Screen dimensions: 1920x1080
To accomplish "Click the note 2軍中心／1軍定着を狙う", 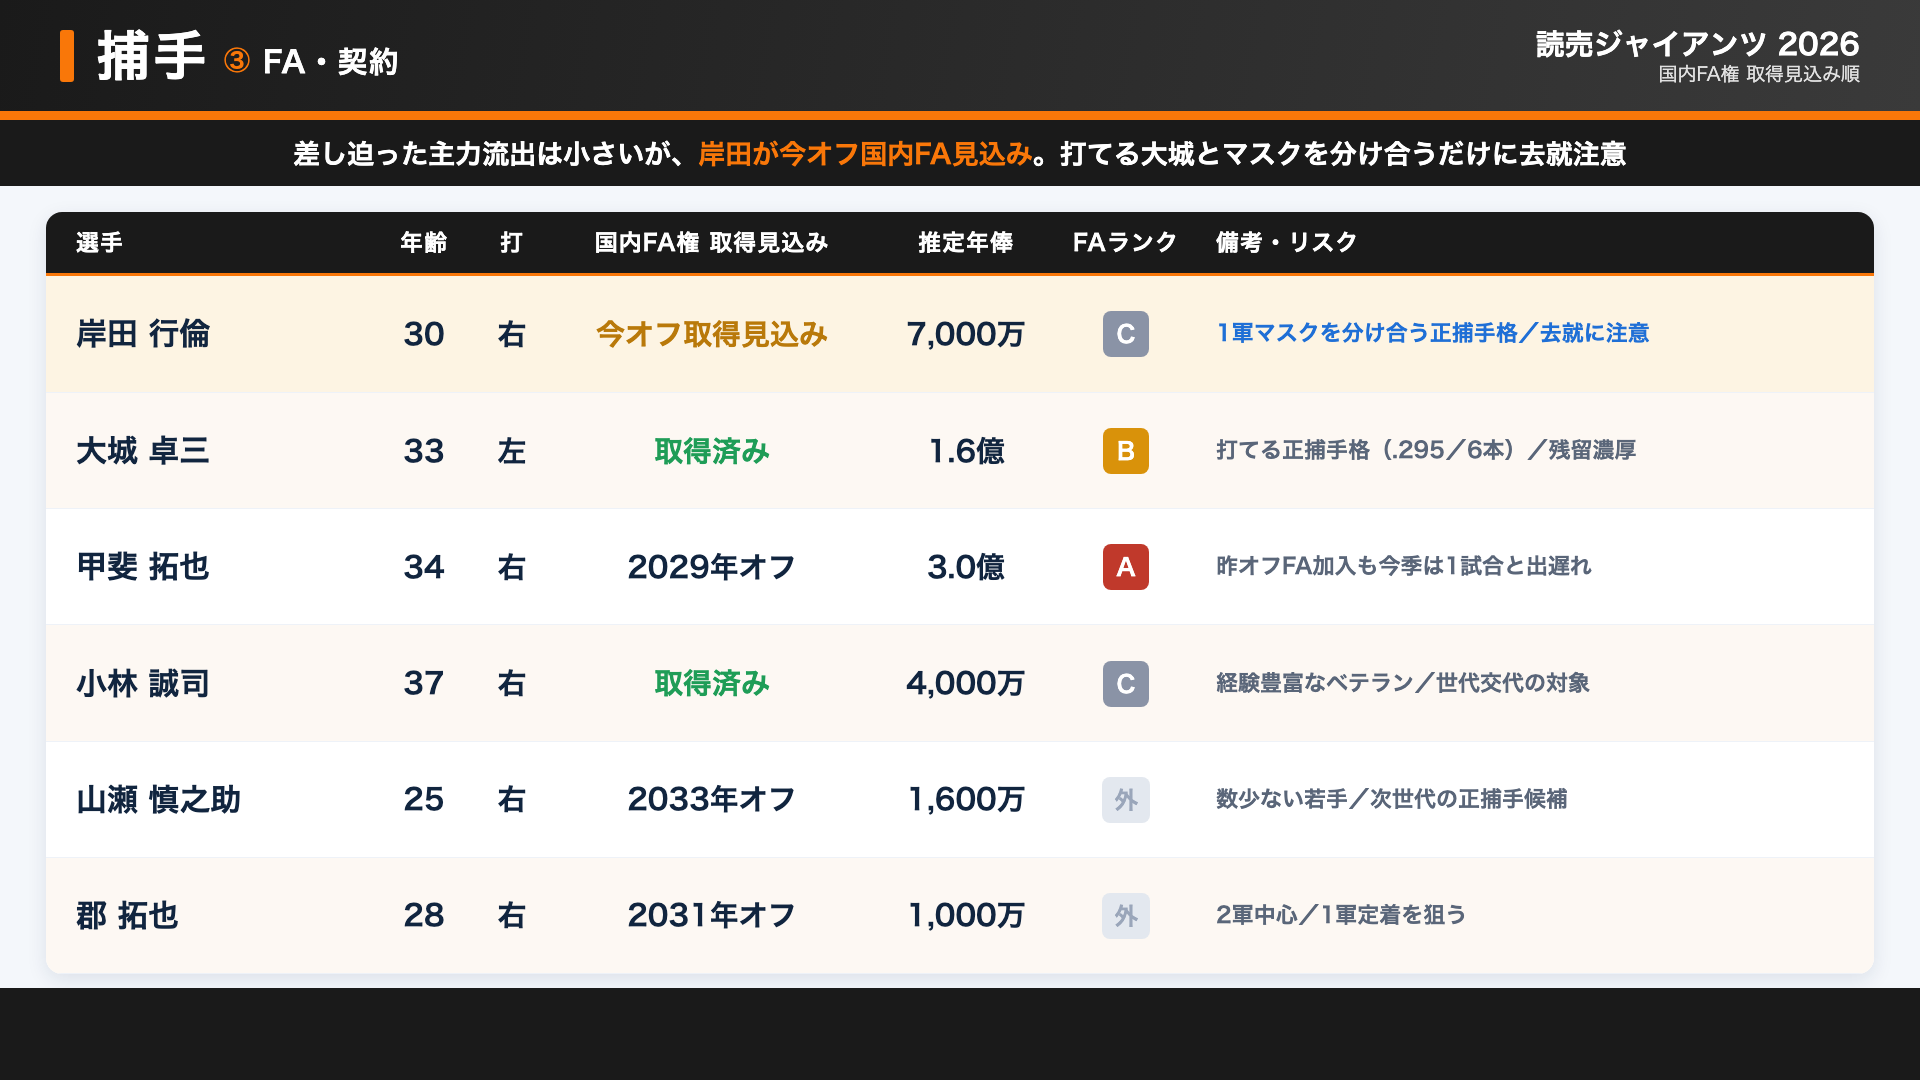I will coord(1340,915).
